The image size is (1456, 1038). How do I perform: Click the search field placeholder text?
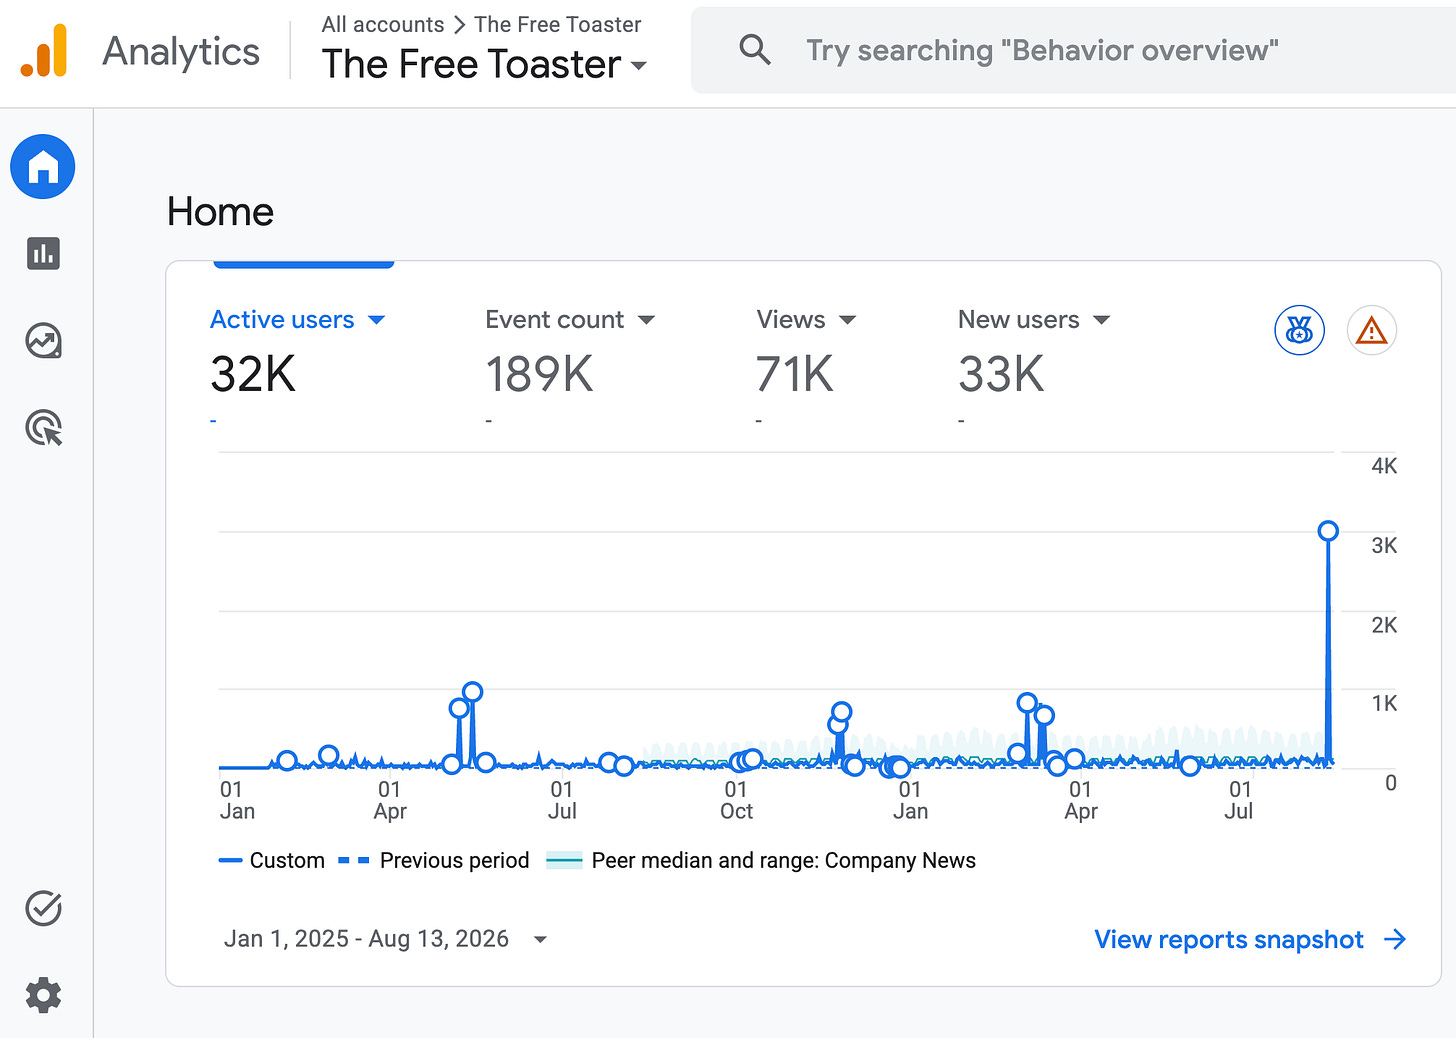(x=1042, y=50)
